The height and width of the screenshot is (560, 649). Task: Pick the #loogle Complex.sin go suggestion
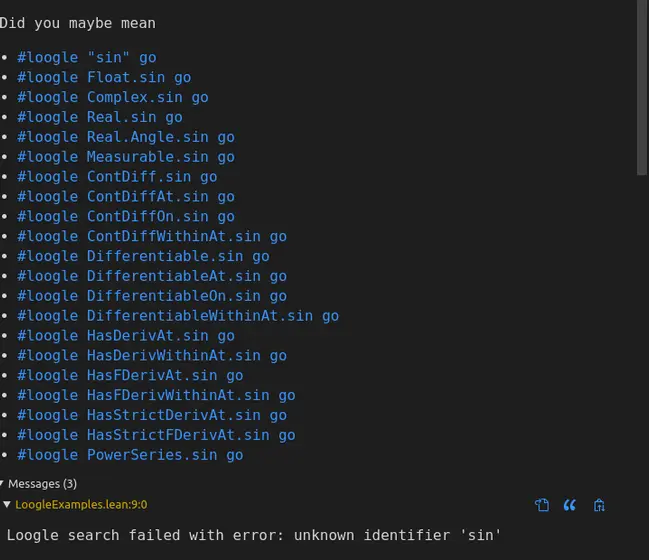coord(113,97)
